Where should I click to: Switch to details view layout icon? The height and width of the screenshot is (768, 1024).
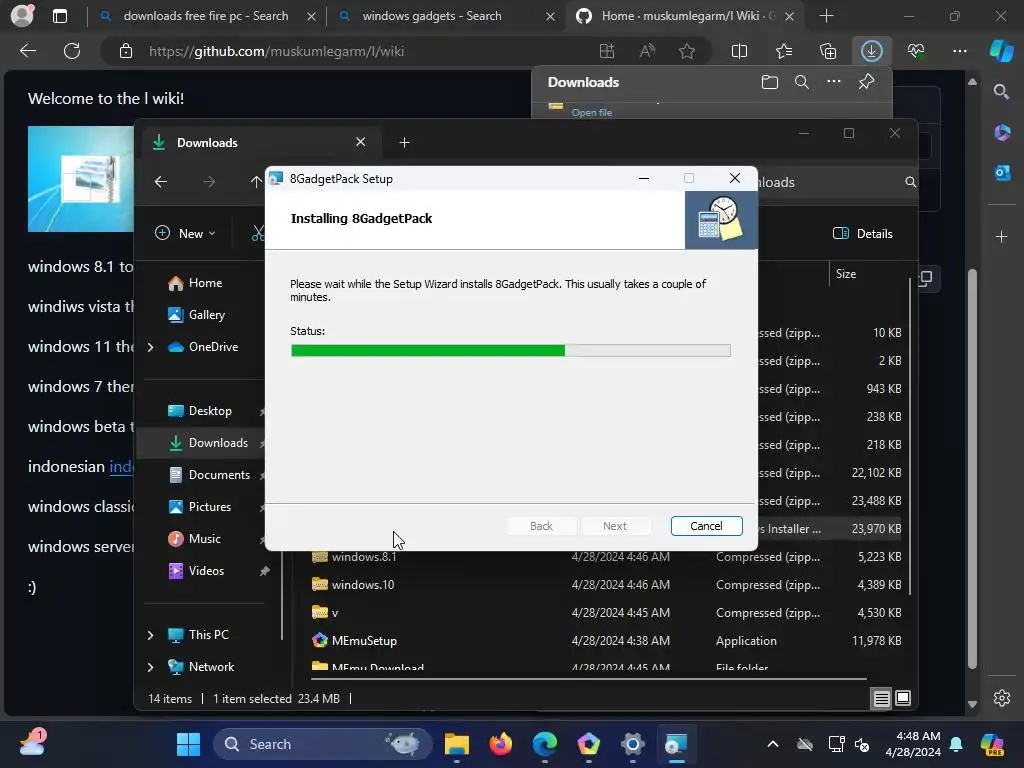881,699
